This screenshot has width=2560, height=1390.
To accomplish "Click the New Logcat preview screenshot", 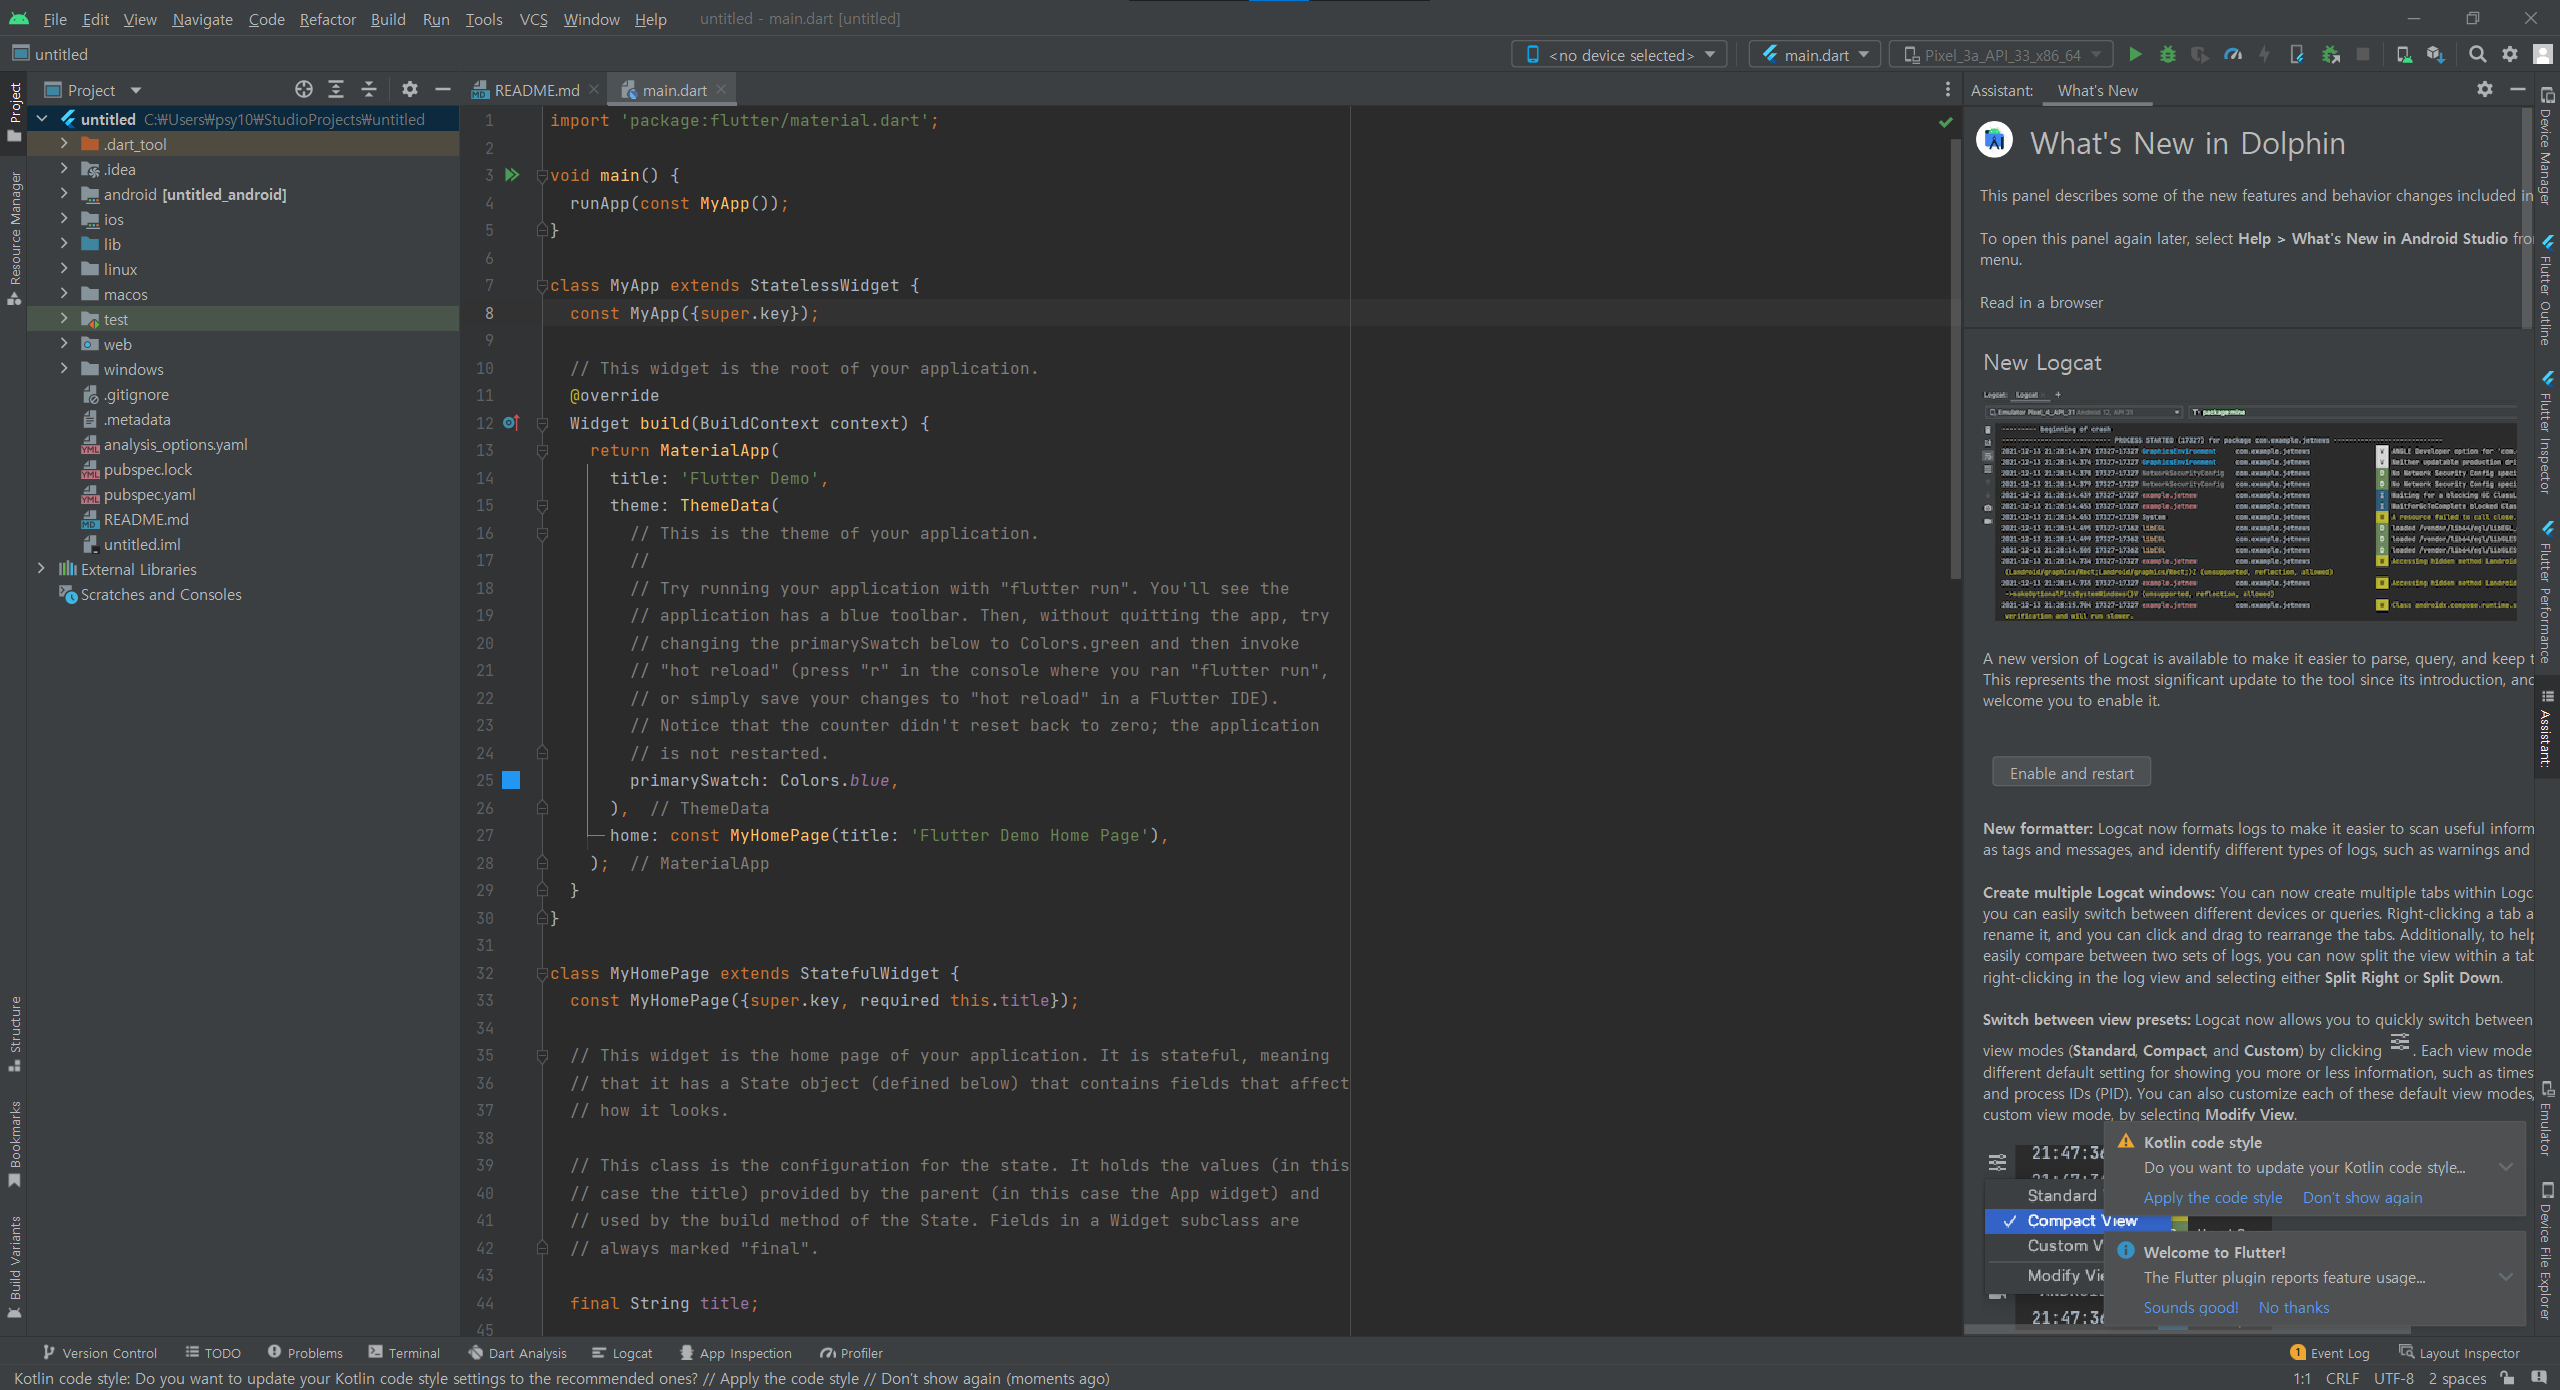I will (x=2250, y=505).
